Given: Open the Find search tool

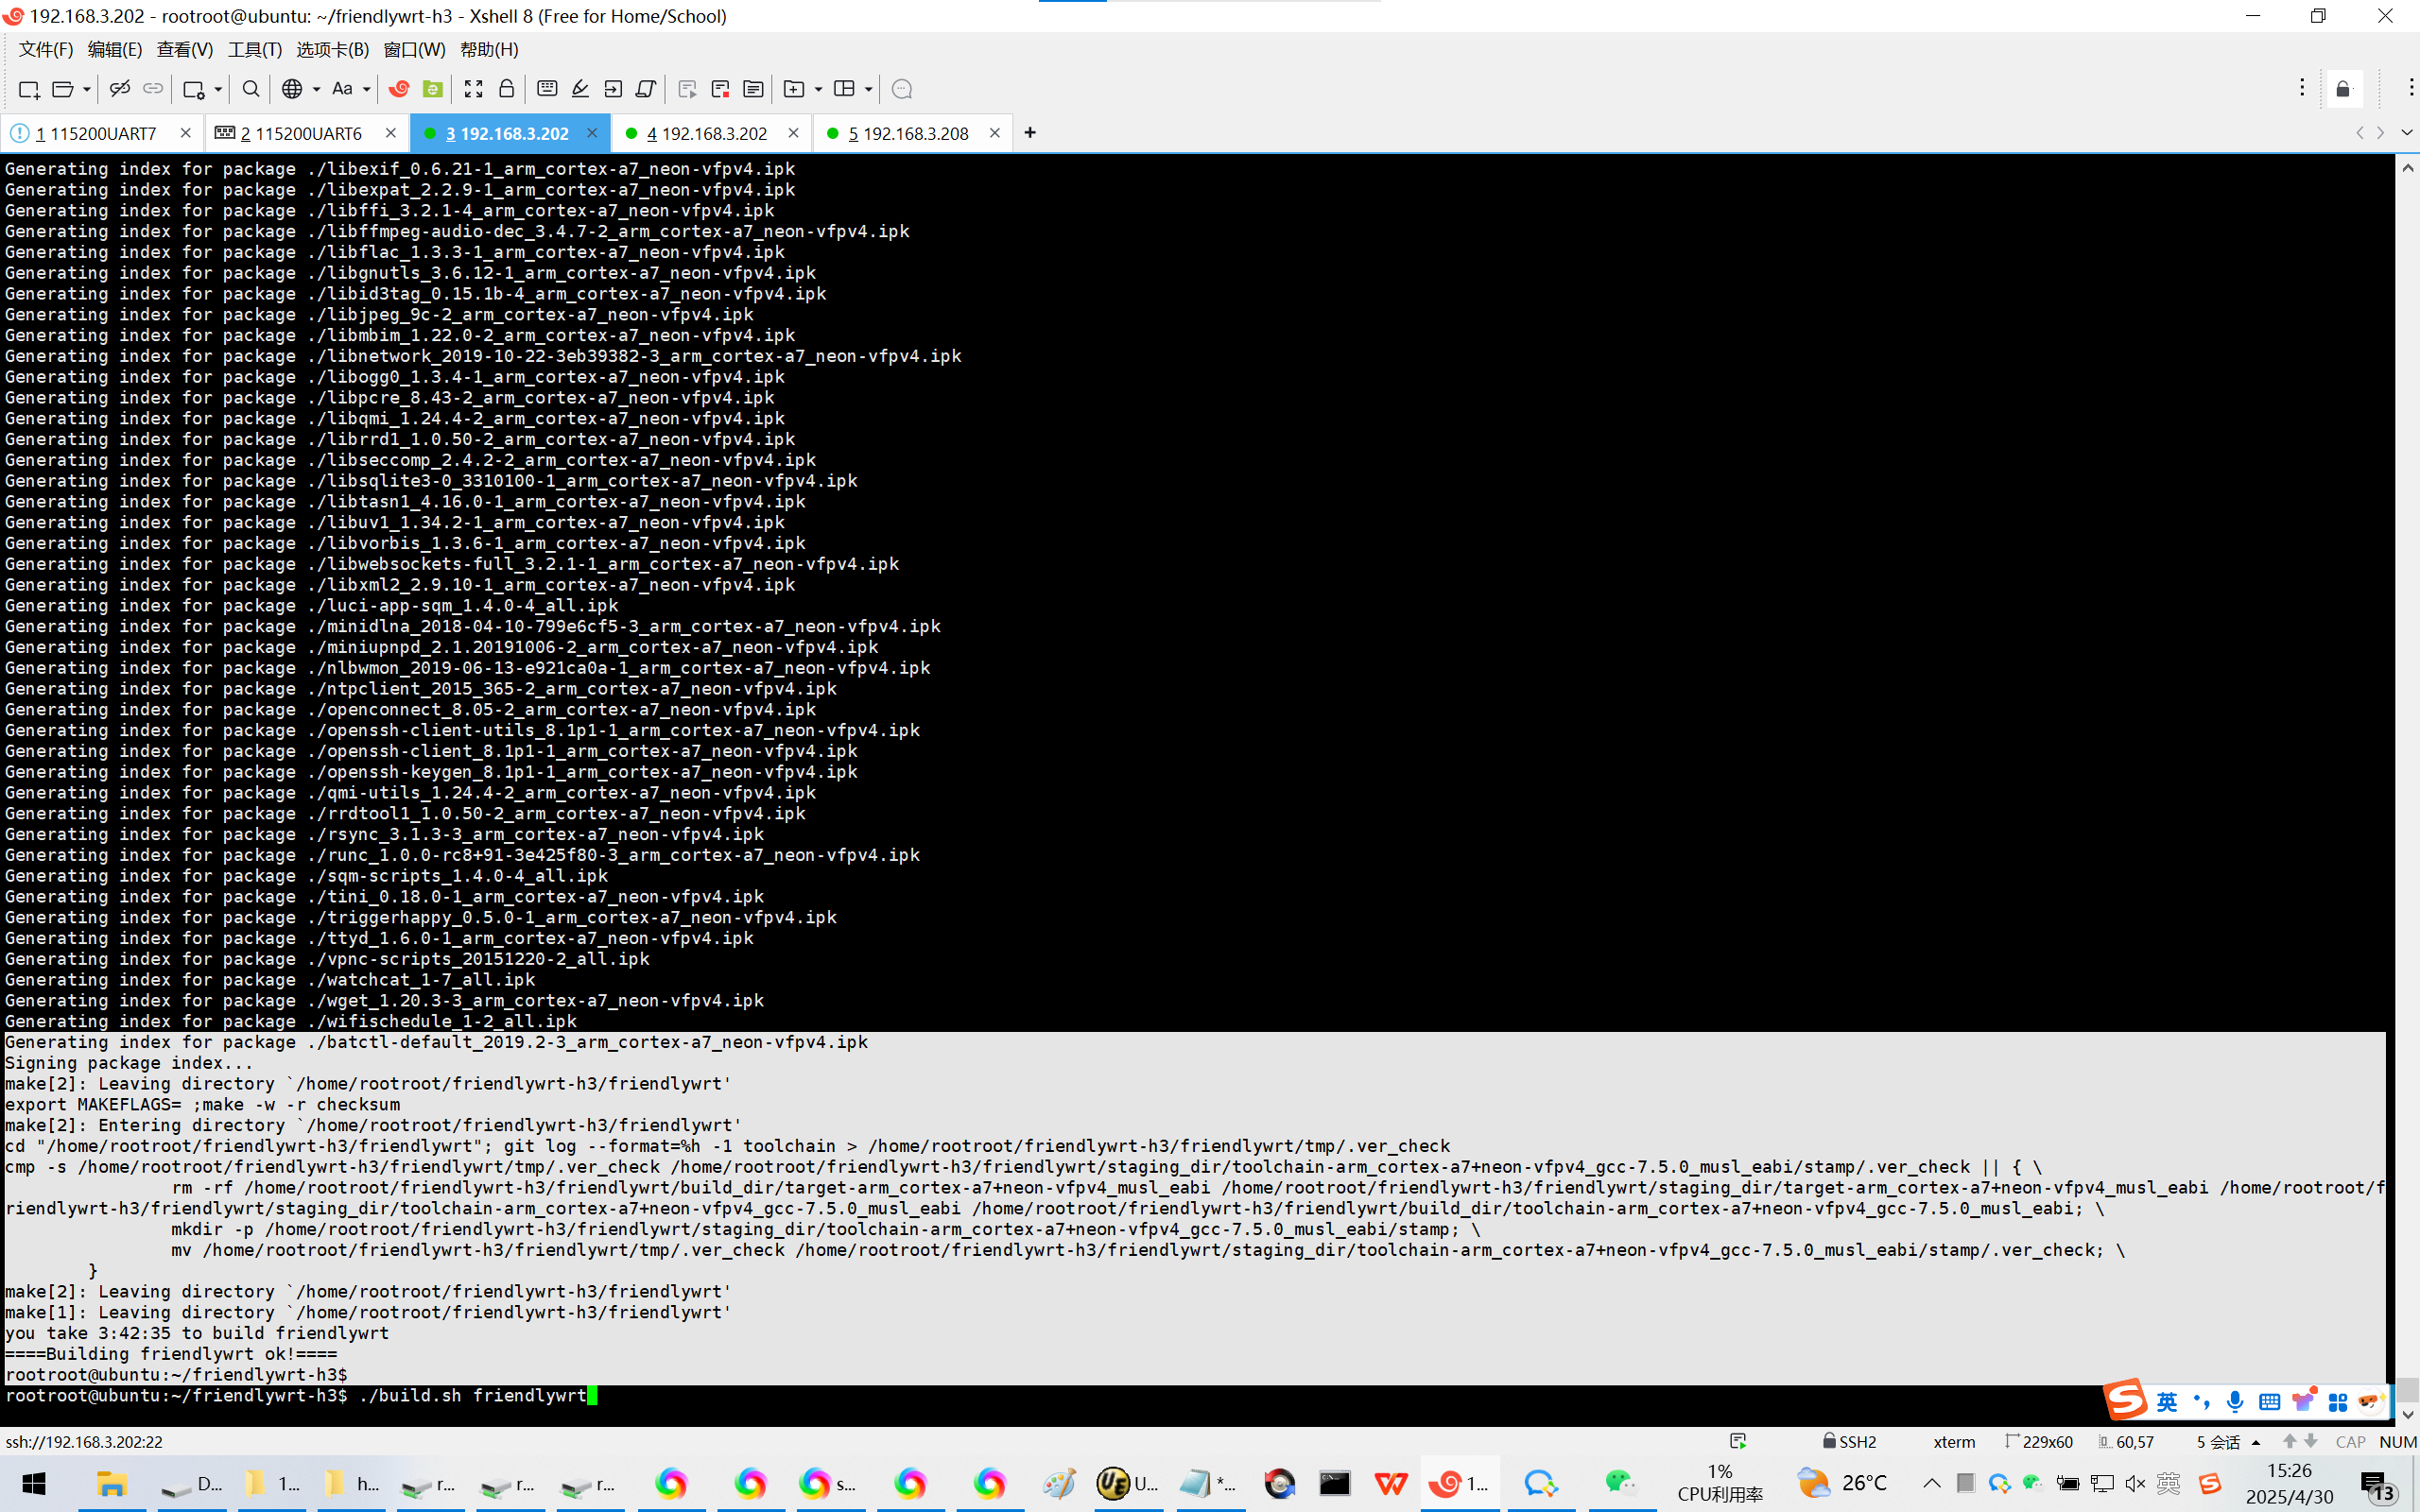Looking at the screenshot, I should click(251, 89).
